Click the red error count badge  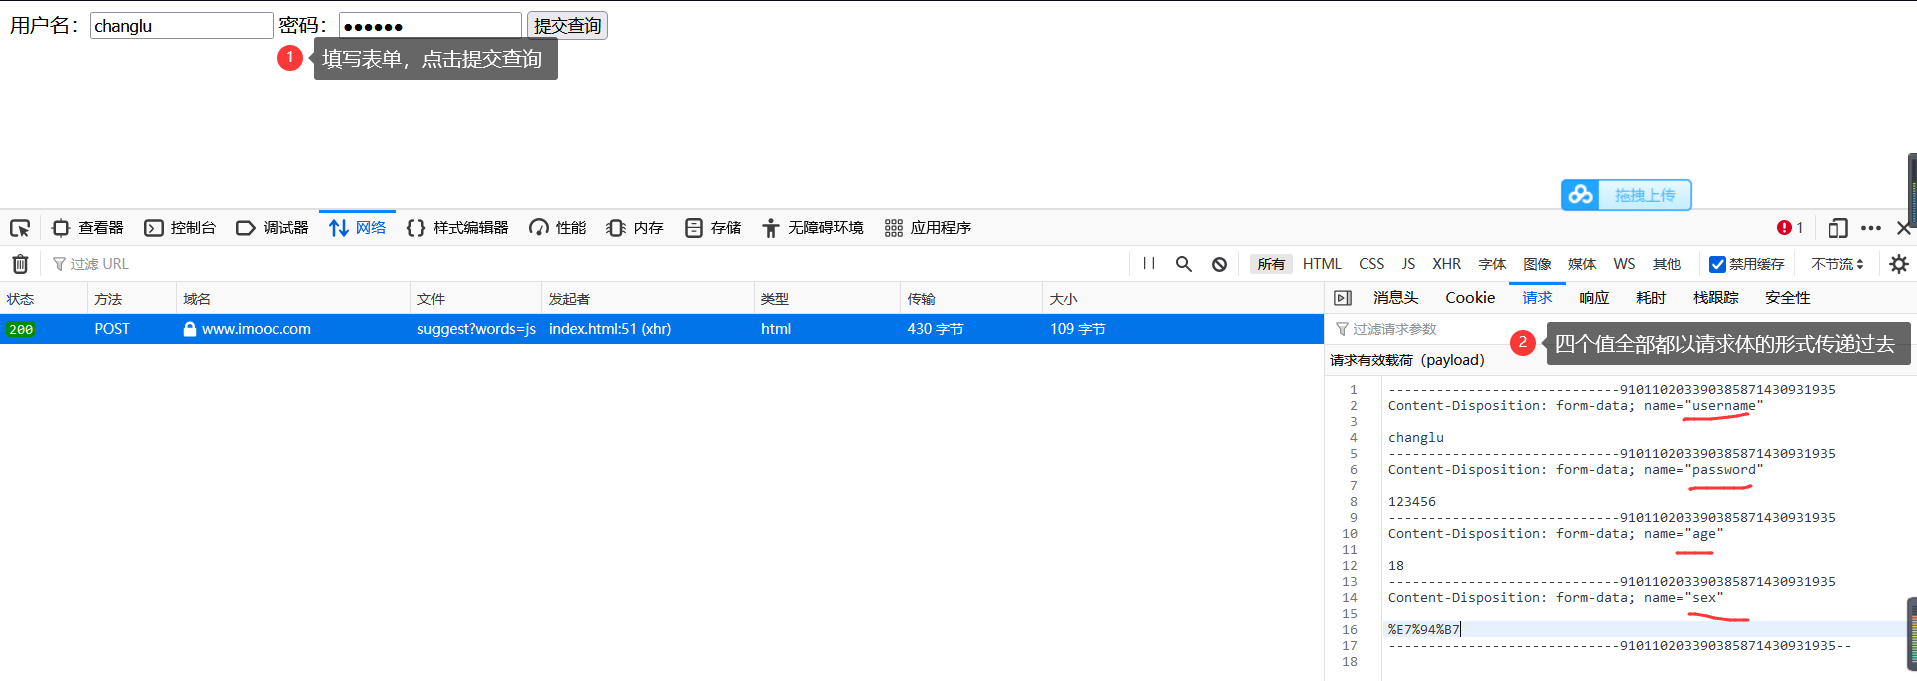(x=1790, y=228)
